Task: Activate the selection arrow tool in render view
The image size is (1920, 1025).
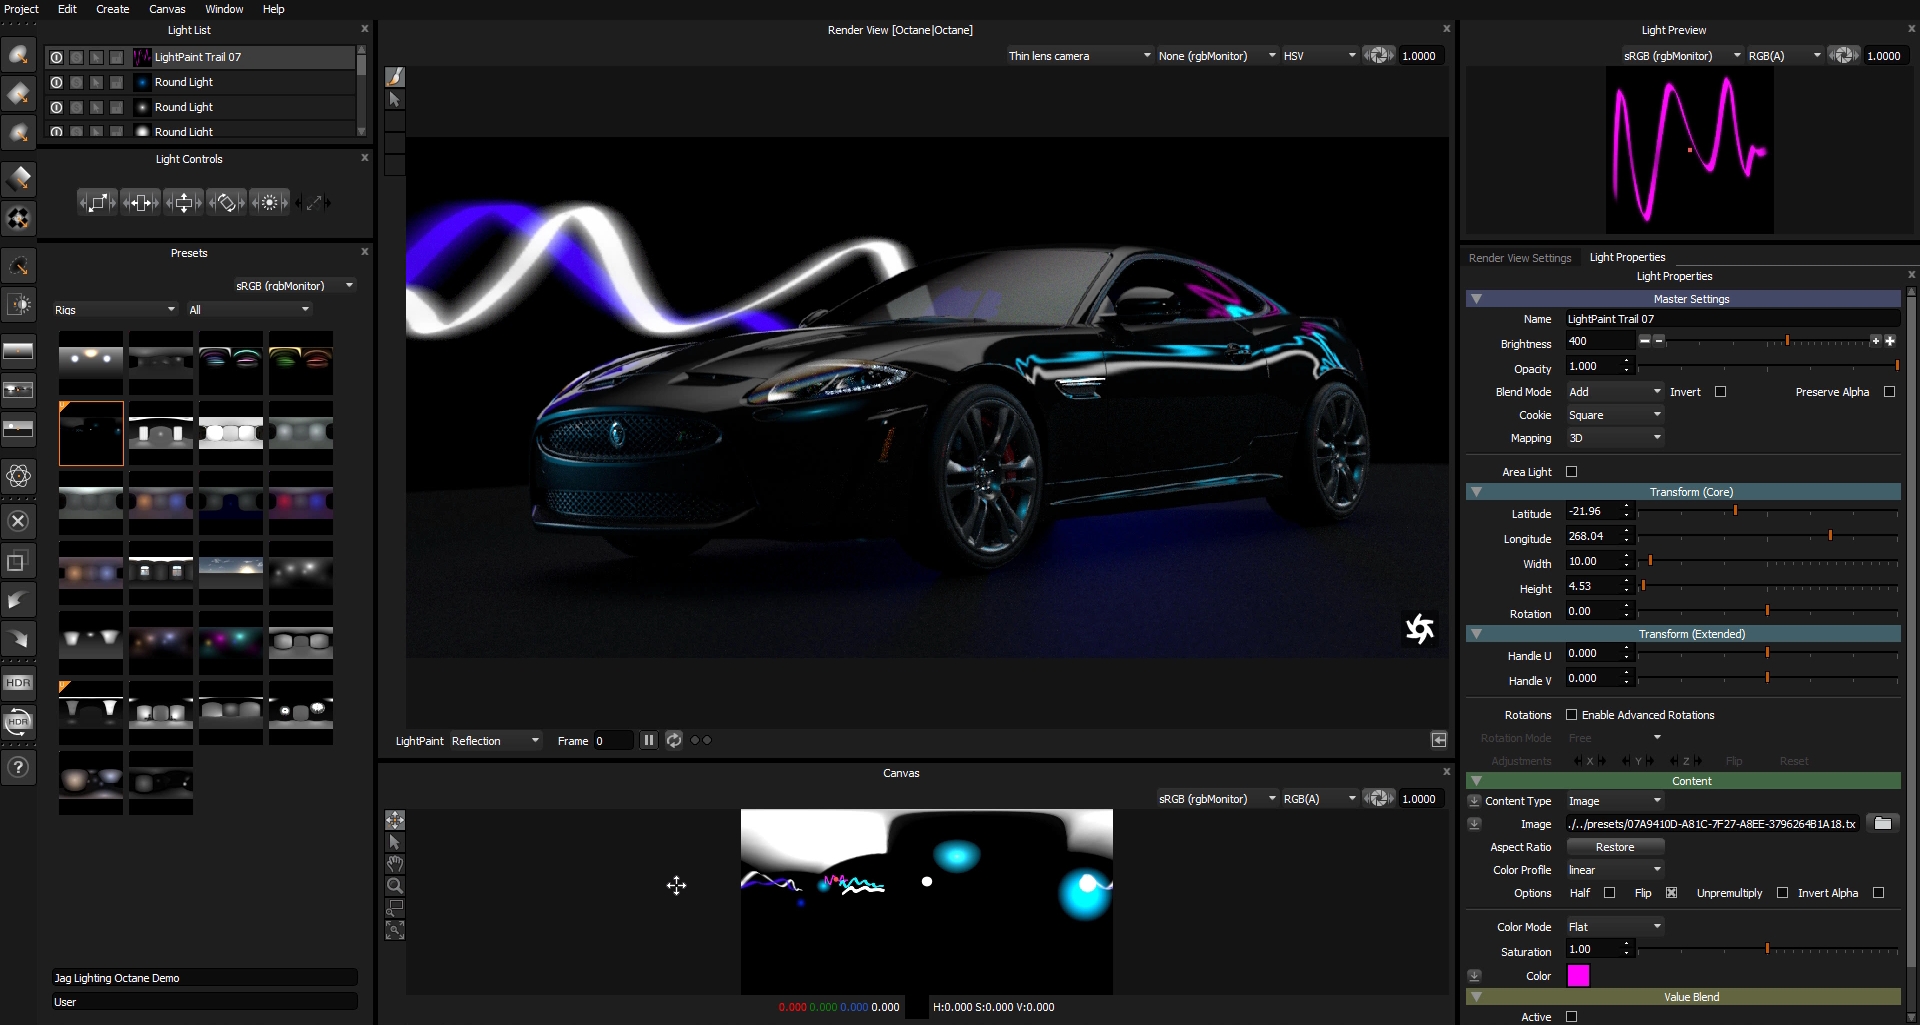Action: tap(394, 99)
